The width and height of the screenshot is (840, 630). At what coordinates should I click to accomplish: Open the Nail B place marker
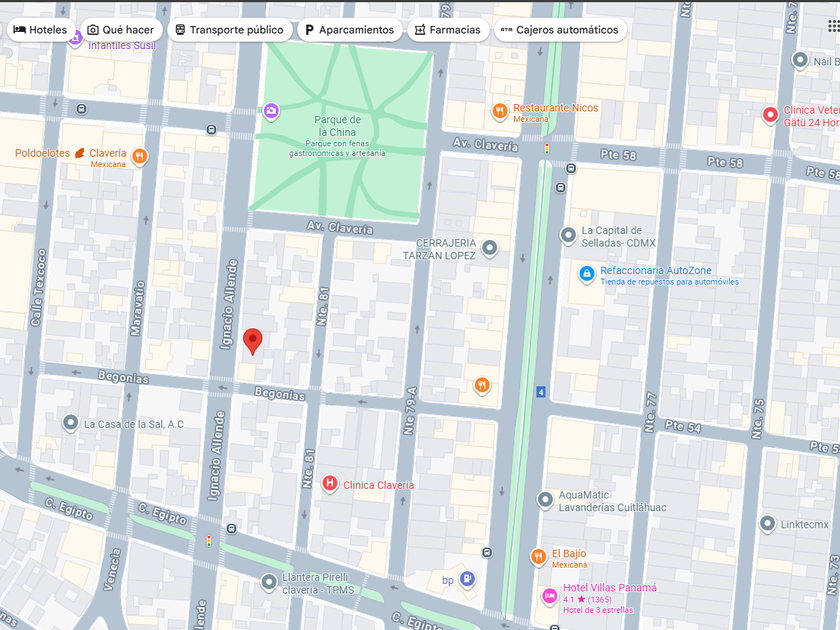[x=800, y=60]
